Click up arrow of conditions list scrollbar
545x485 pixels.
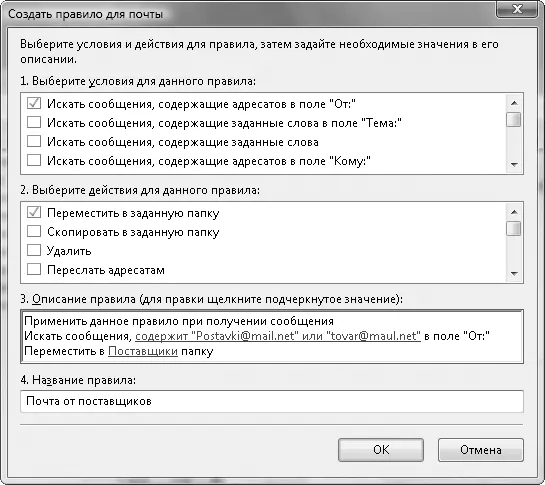[x=514, y=103]
